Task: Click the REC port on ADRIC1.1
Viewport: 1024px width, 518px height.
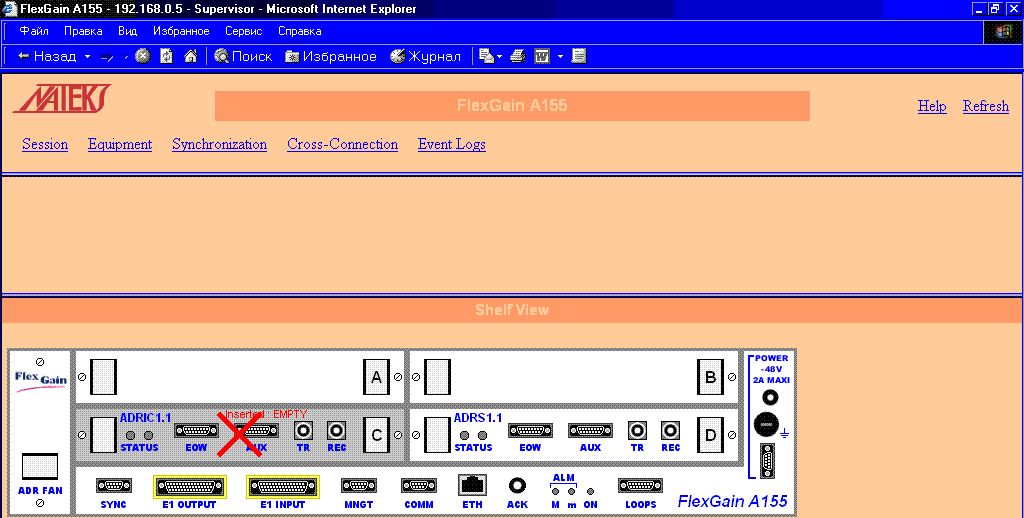Action: (x=336, y=430)
